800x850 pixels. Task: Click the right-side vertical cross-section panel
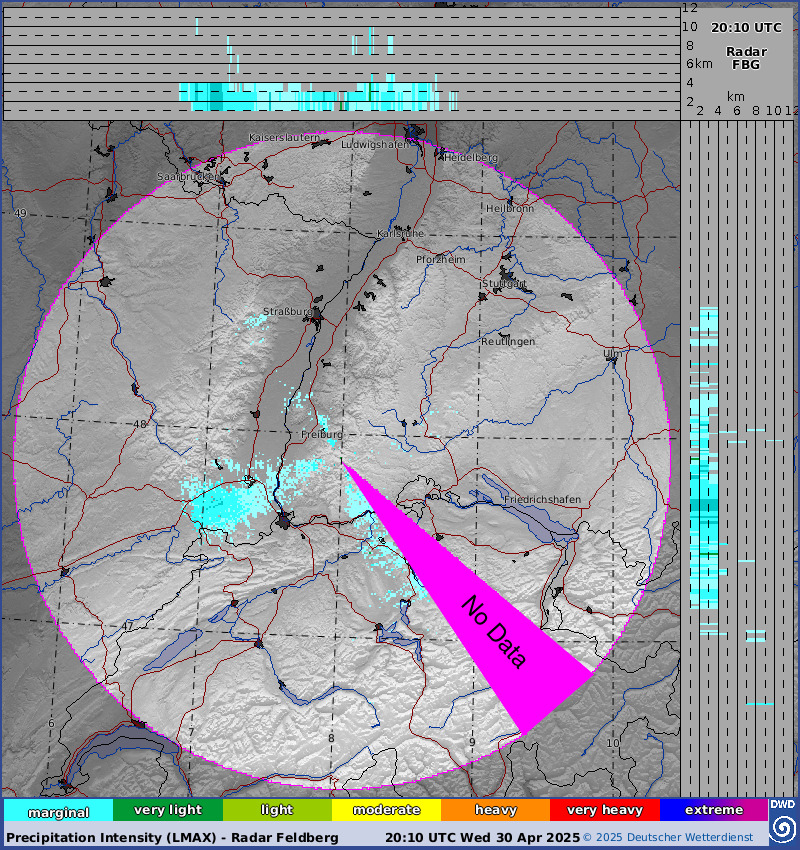(737, 459)
